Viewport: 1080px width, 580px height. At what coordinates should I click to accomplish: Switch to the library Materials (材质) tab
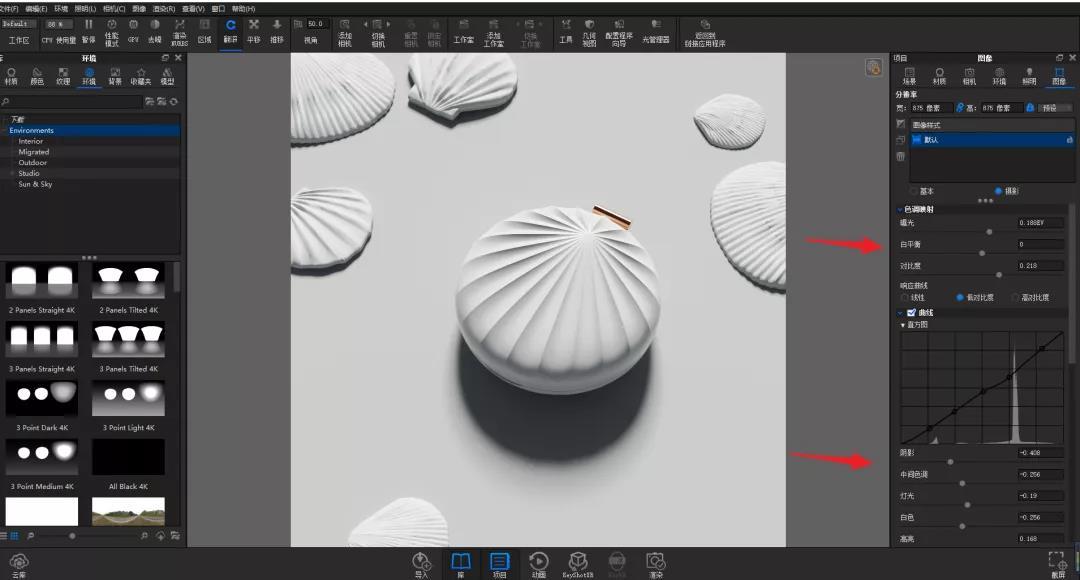click(x=11, y=76)
